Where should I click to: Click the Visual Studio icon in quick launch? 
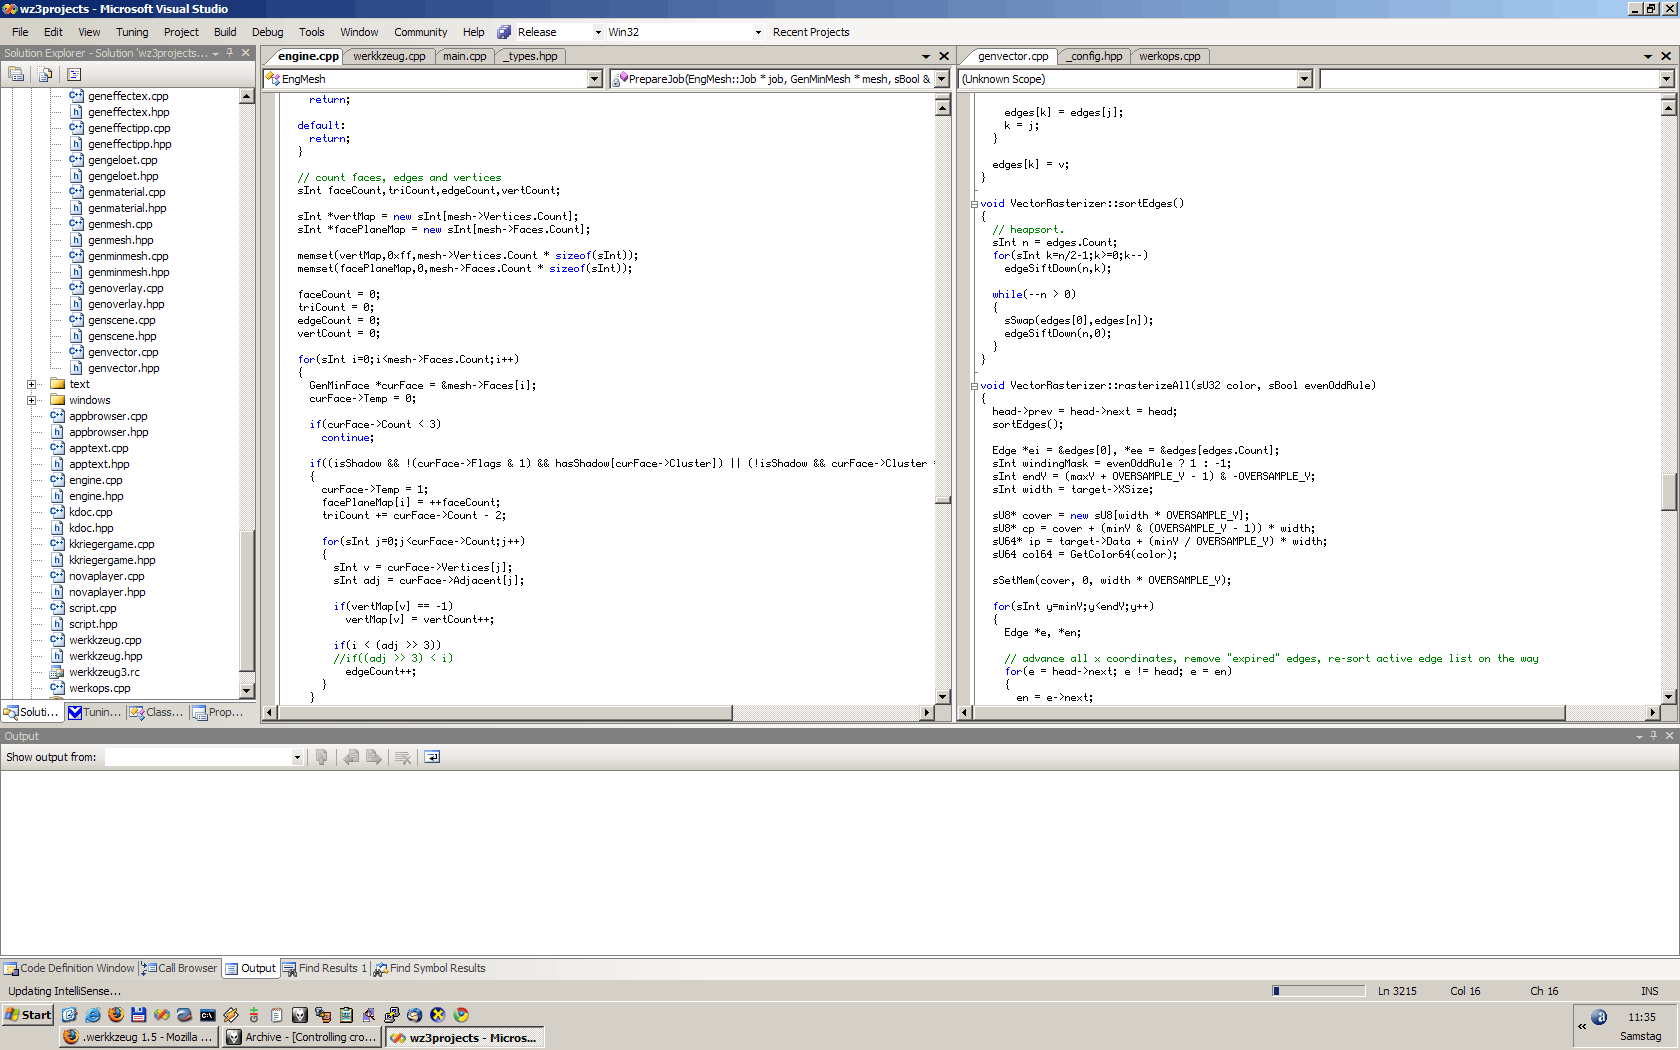pyautogui.click(x=162, y=1015)
